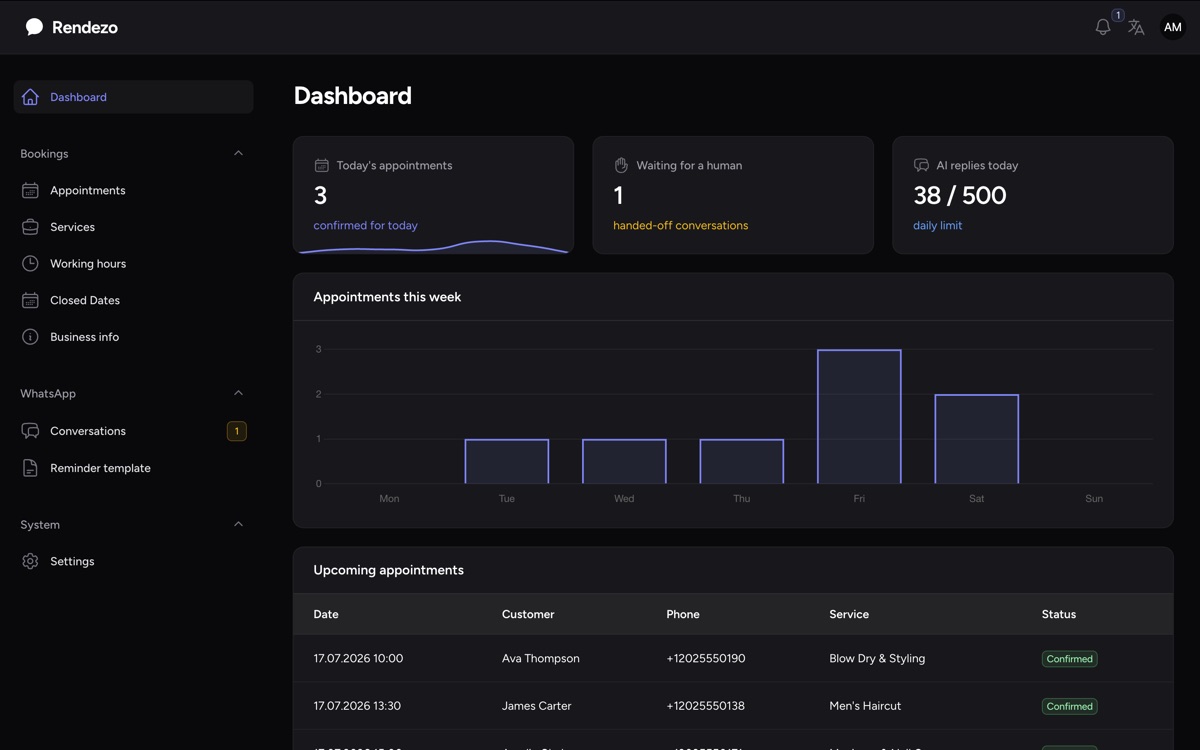This screenshot has height=750, width=1200.
Task: Click the Phone column header
Action: [683, 614]
